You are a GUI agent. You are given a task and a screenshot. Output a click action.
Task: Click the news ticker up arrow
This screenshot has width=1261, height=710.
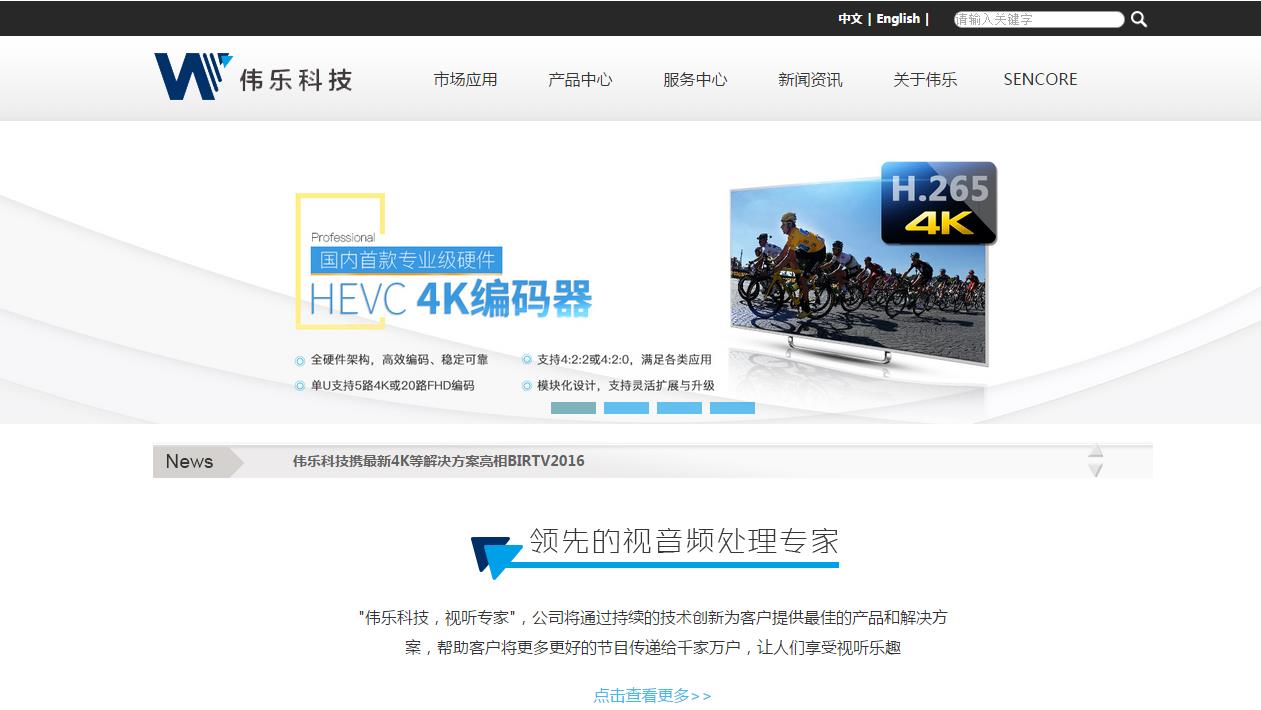(x=1096, y=451)
